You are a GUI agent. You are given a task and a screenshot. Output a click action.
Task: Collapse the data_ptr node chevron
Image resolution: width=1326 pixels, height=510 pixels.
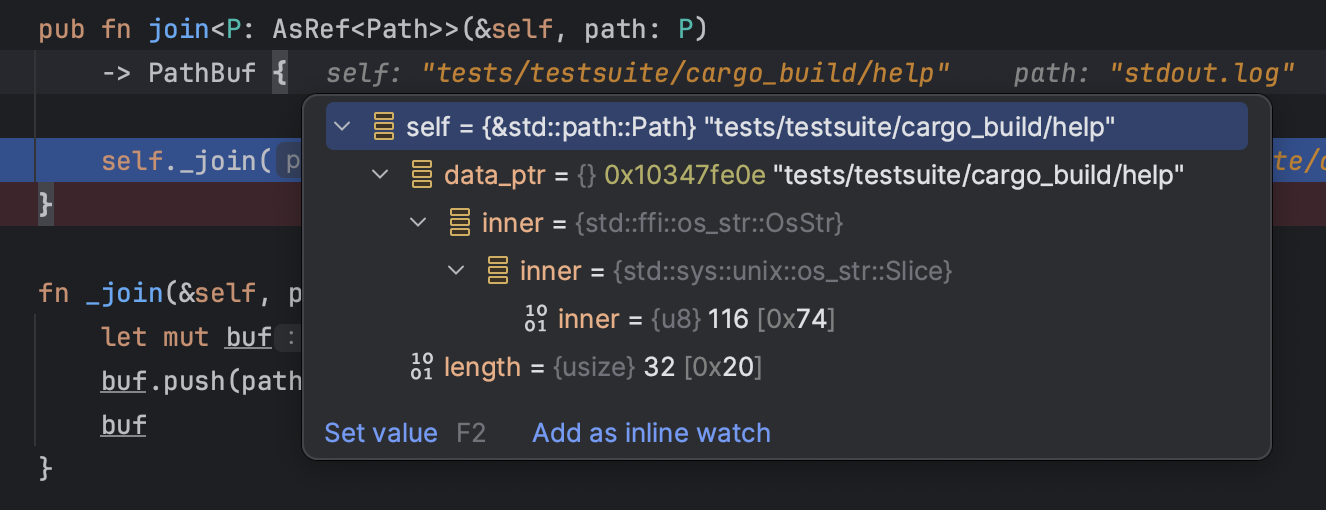pos(380,175)
